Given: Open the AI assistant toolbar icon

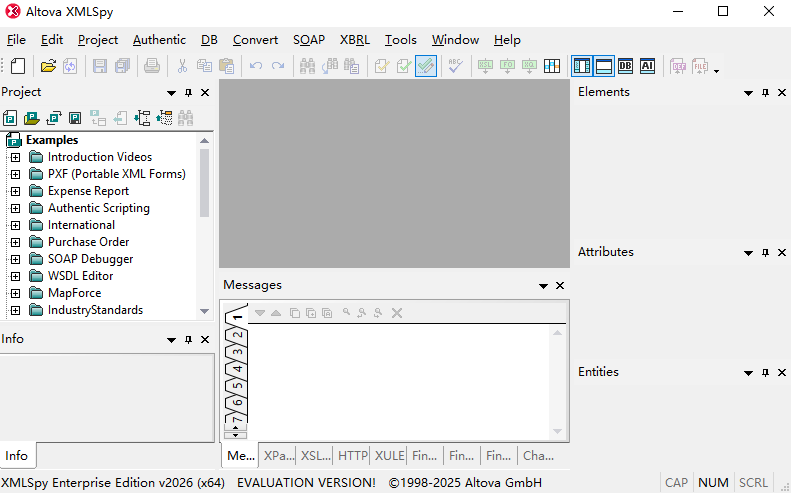Looking at the screenshot, I should point(647,66).
